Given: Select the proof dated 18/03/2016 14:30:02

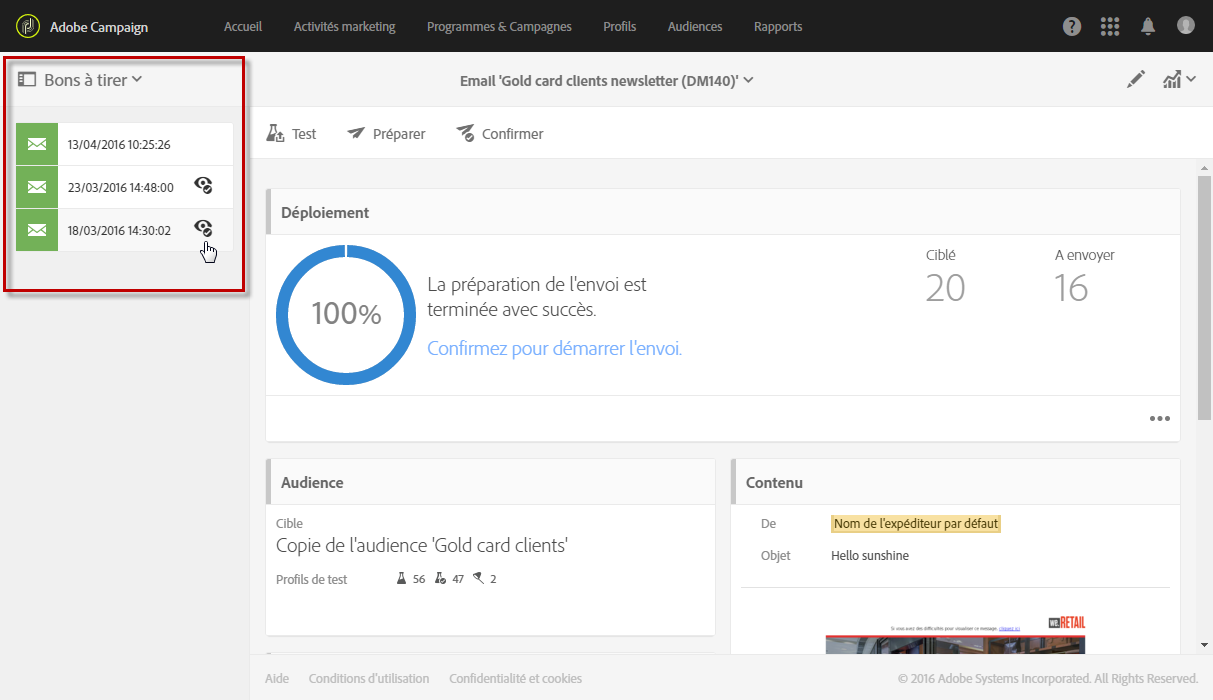Looking at the screenshot, I should pos(125,230).
